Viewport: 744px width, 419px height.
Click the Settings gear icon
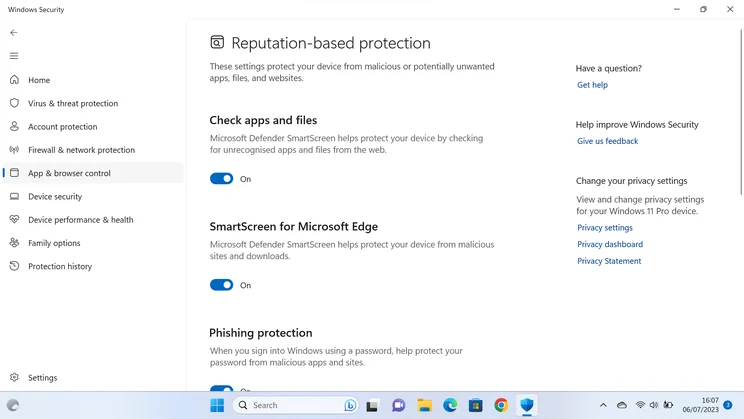click(14, 377)
